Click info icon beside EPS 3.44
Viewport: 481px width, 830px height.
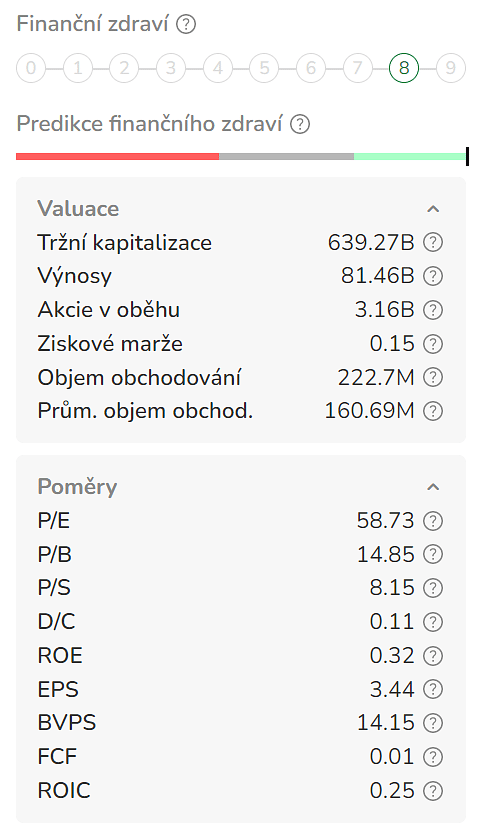(x=433, y=689)
